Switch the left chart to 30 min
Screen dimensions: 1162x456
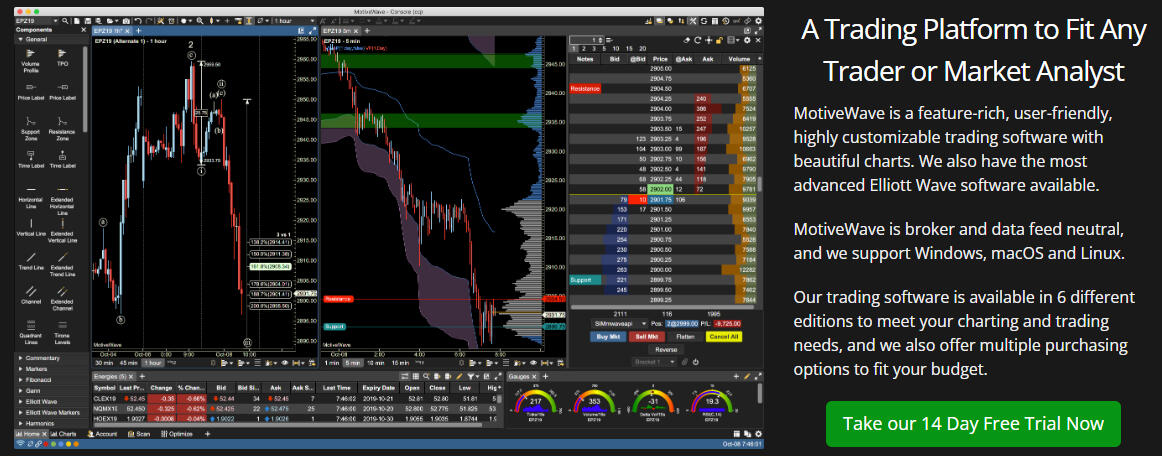[104, 363]
